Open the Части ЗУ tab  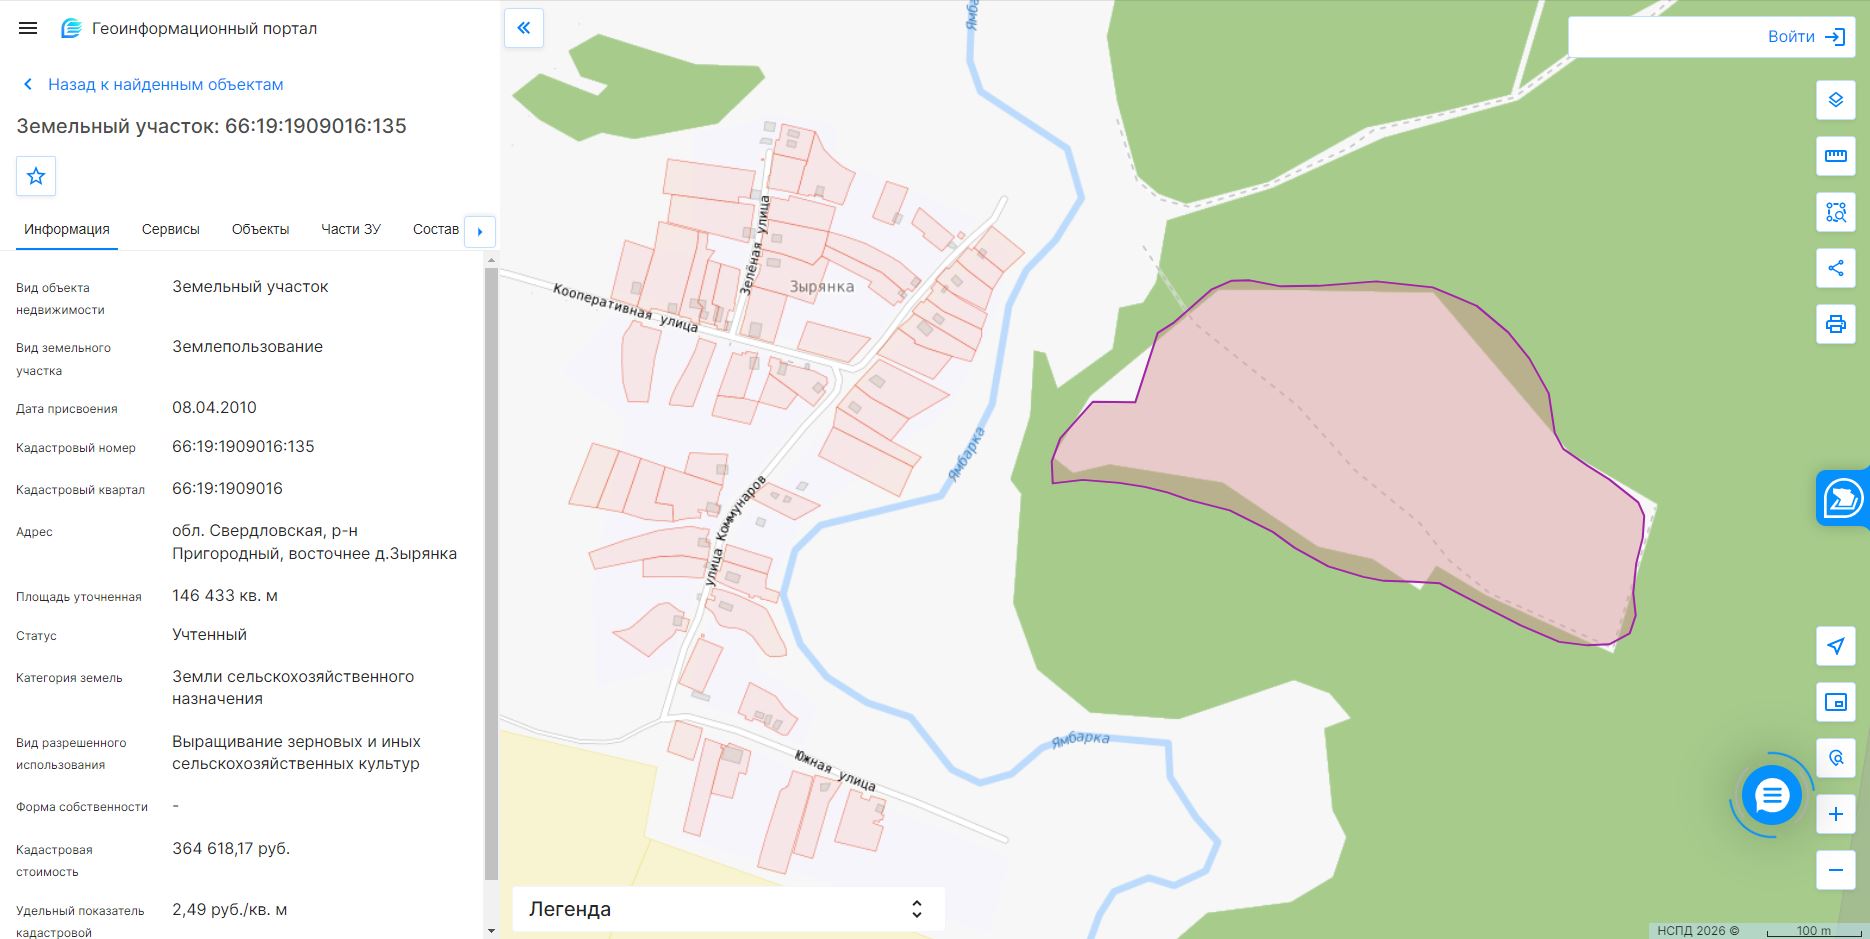coord(351,229)
